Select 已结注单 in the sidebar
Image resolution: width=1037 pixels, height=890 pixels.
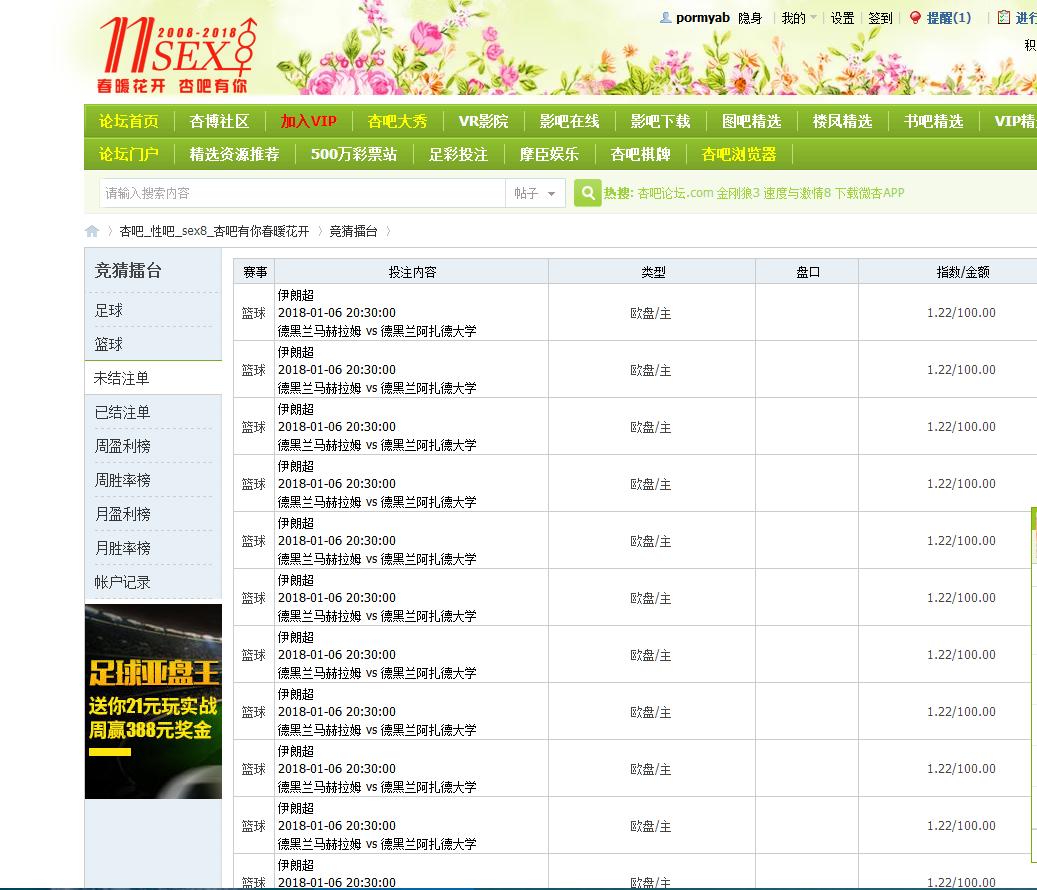pyautogui.click(x=122, y=412)
